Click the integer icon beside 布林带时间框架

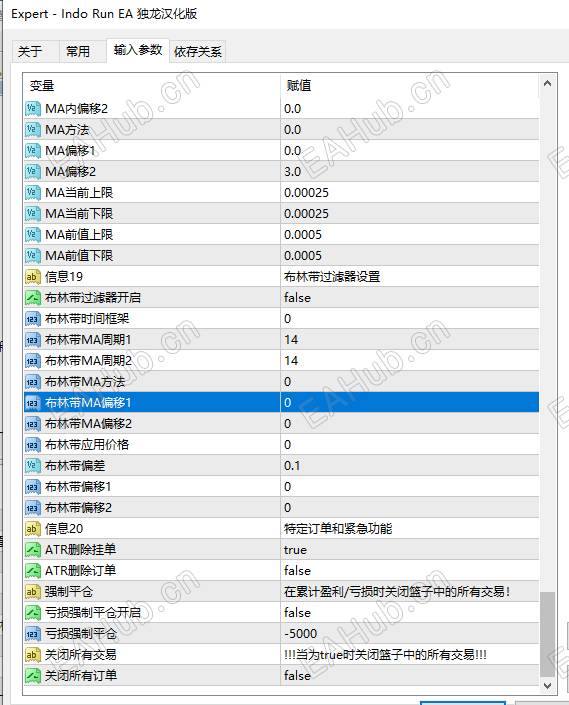coord(32,319)
